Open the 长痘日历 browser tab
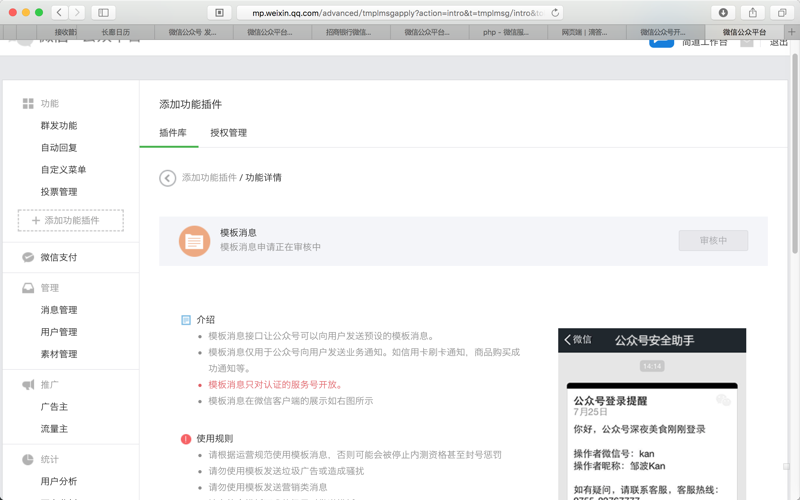Image resolution: width=800 pixels, height=500 pixels. [115, 32]
